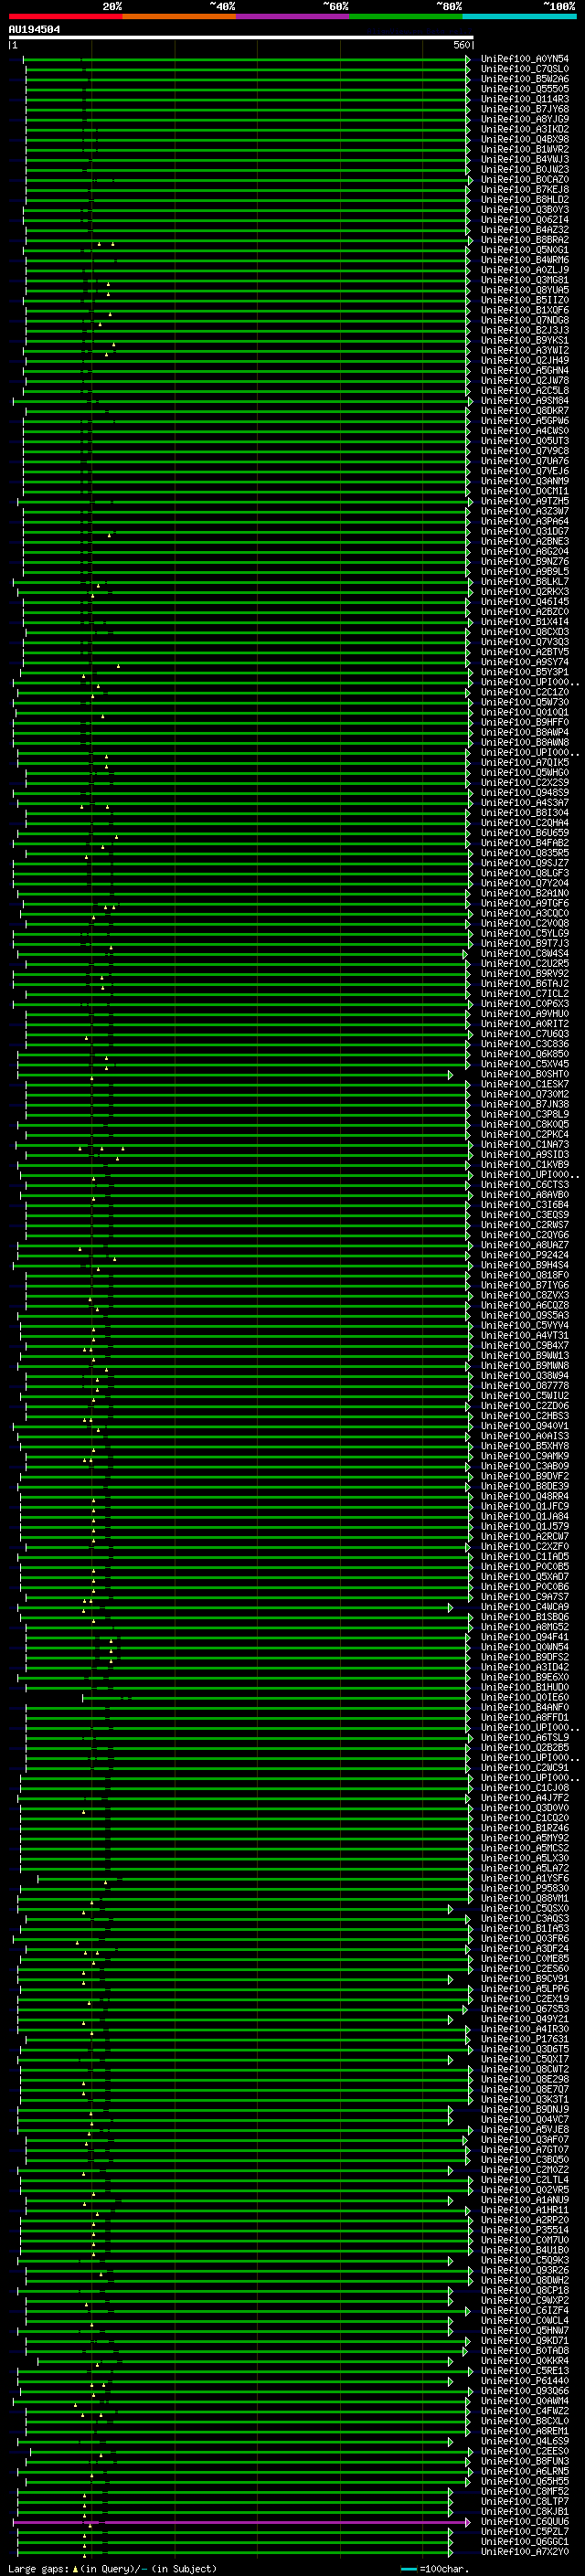Screen dimensions: 585x2576
Task: Click the magenta alignment bar near the bottom
Action: pos(241,2523)
